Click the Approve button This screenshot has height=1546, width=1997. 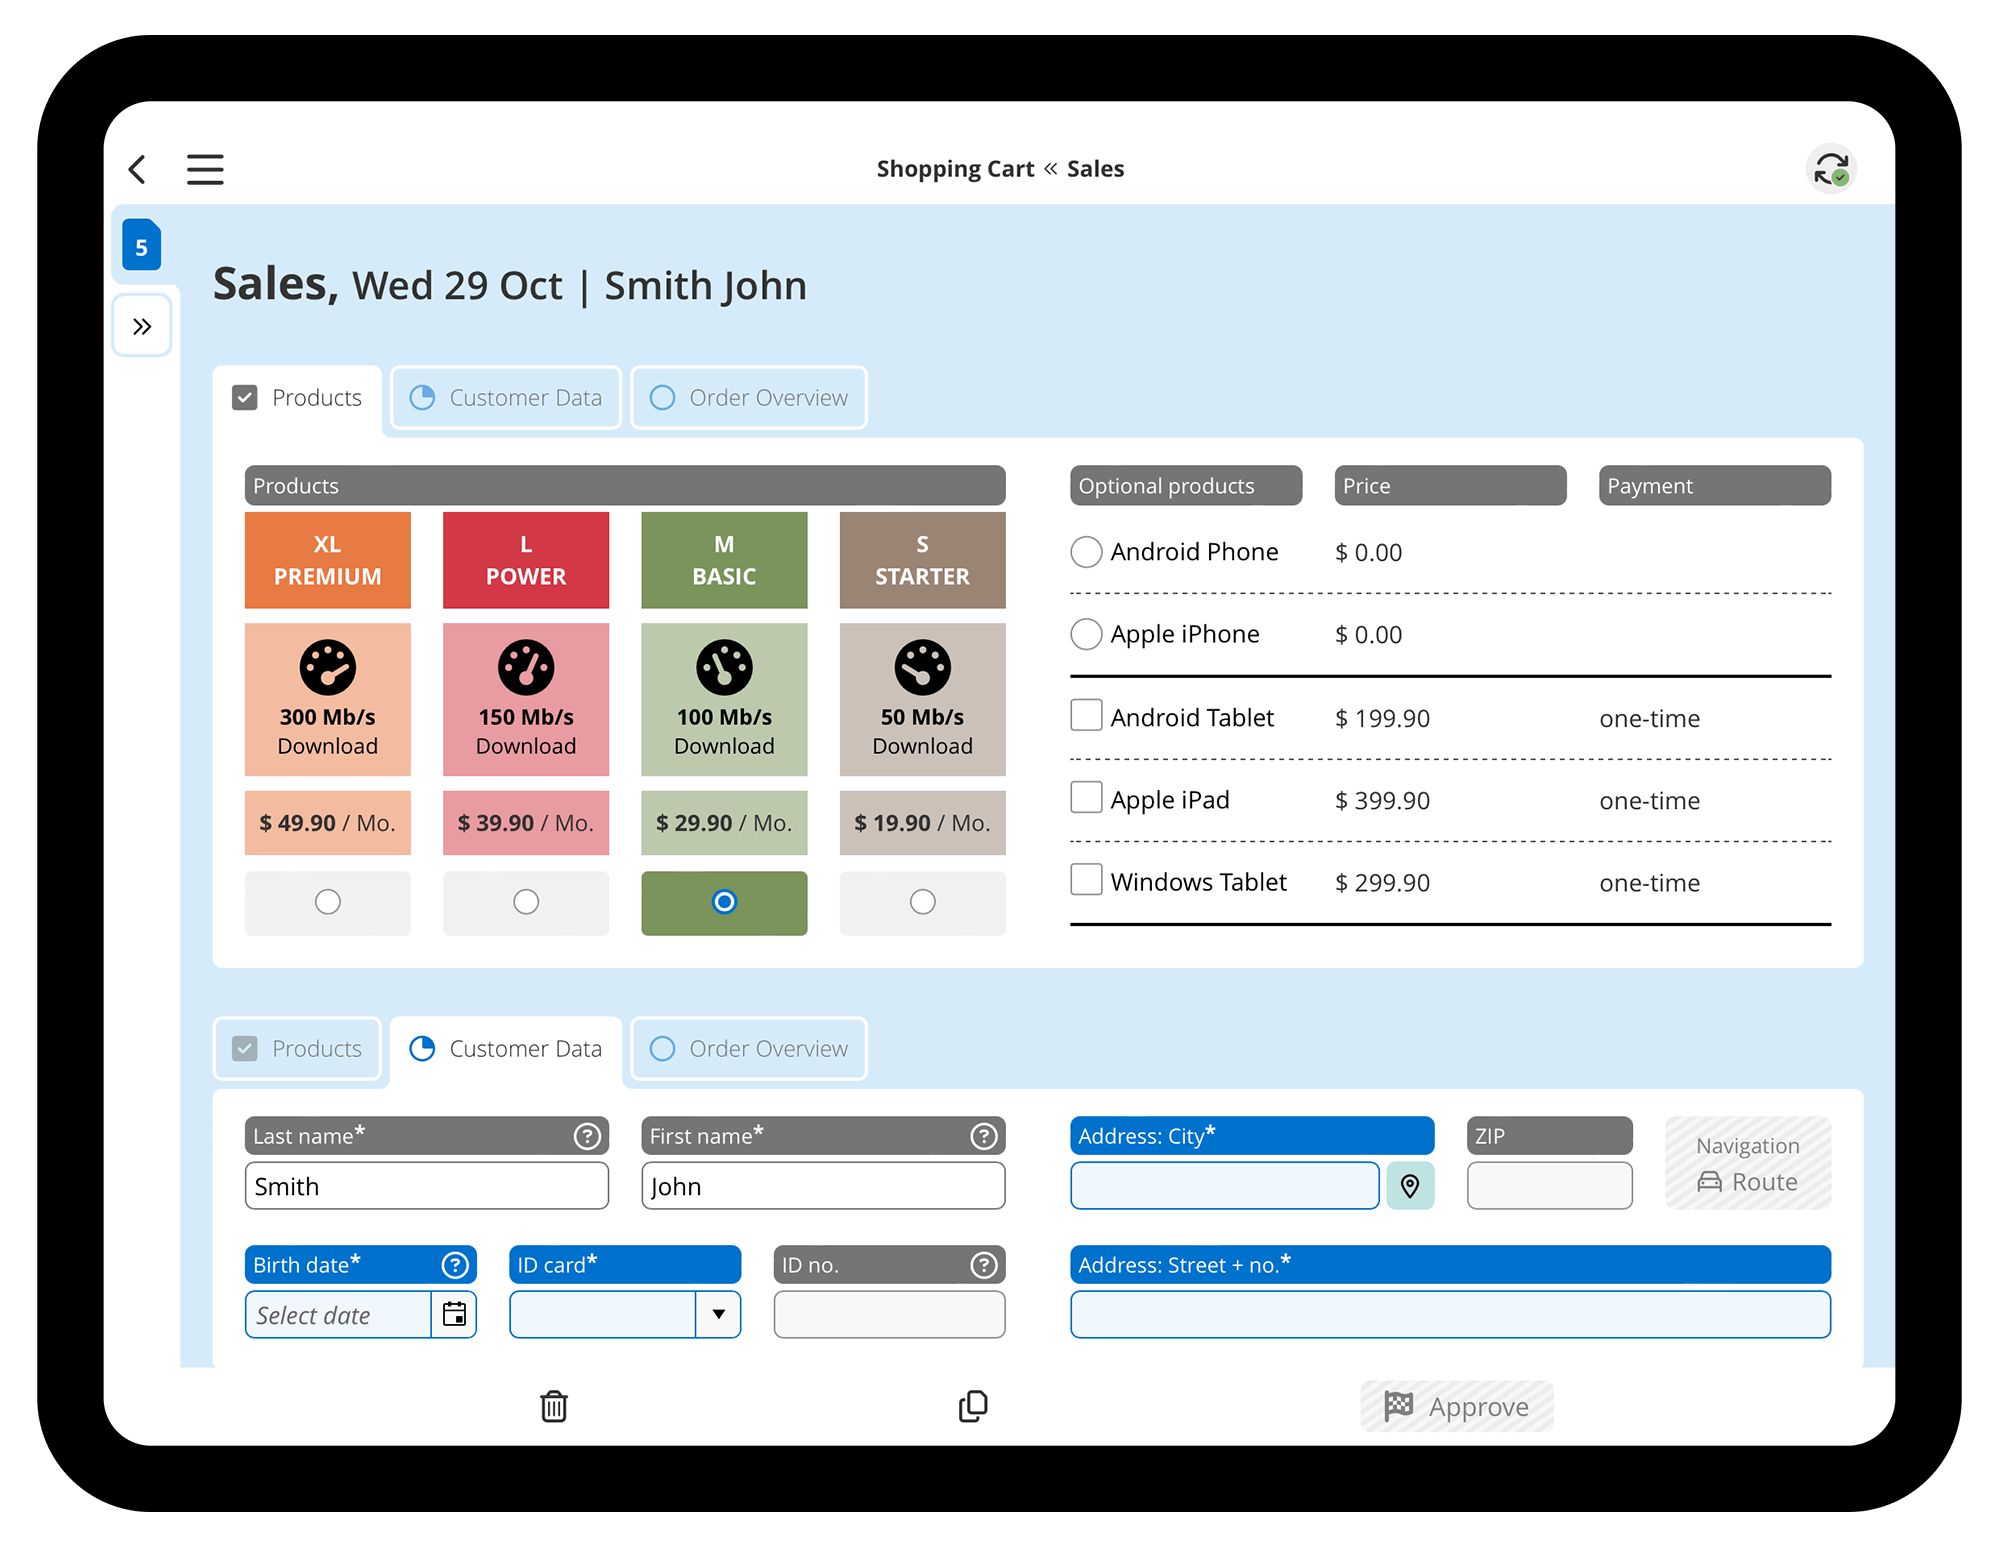pyautogui.click(x=1456, y=1405)
